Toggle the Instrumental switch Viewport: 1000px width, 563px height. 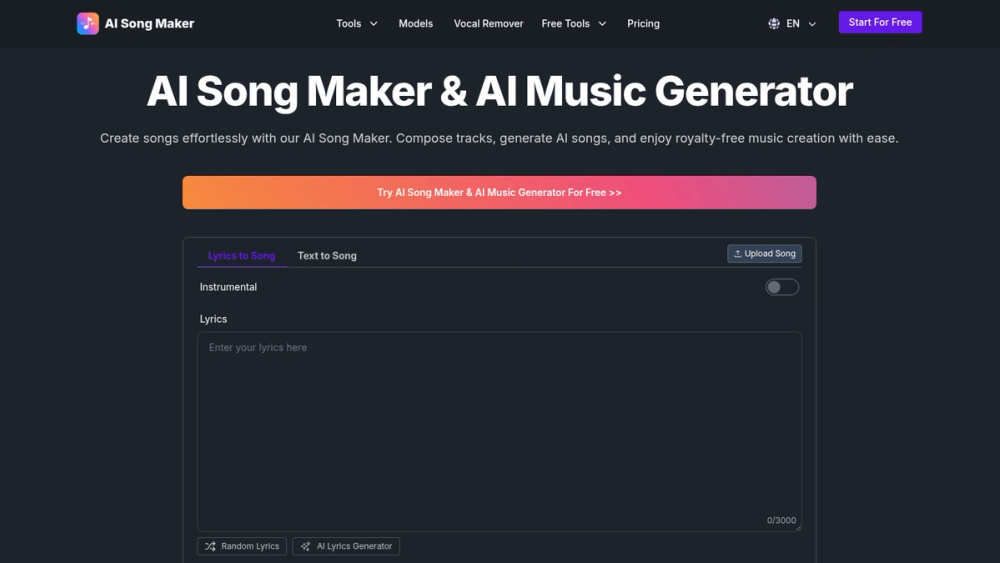782,287
